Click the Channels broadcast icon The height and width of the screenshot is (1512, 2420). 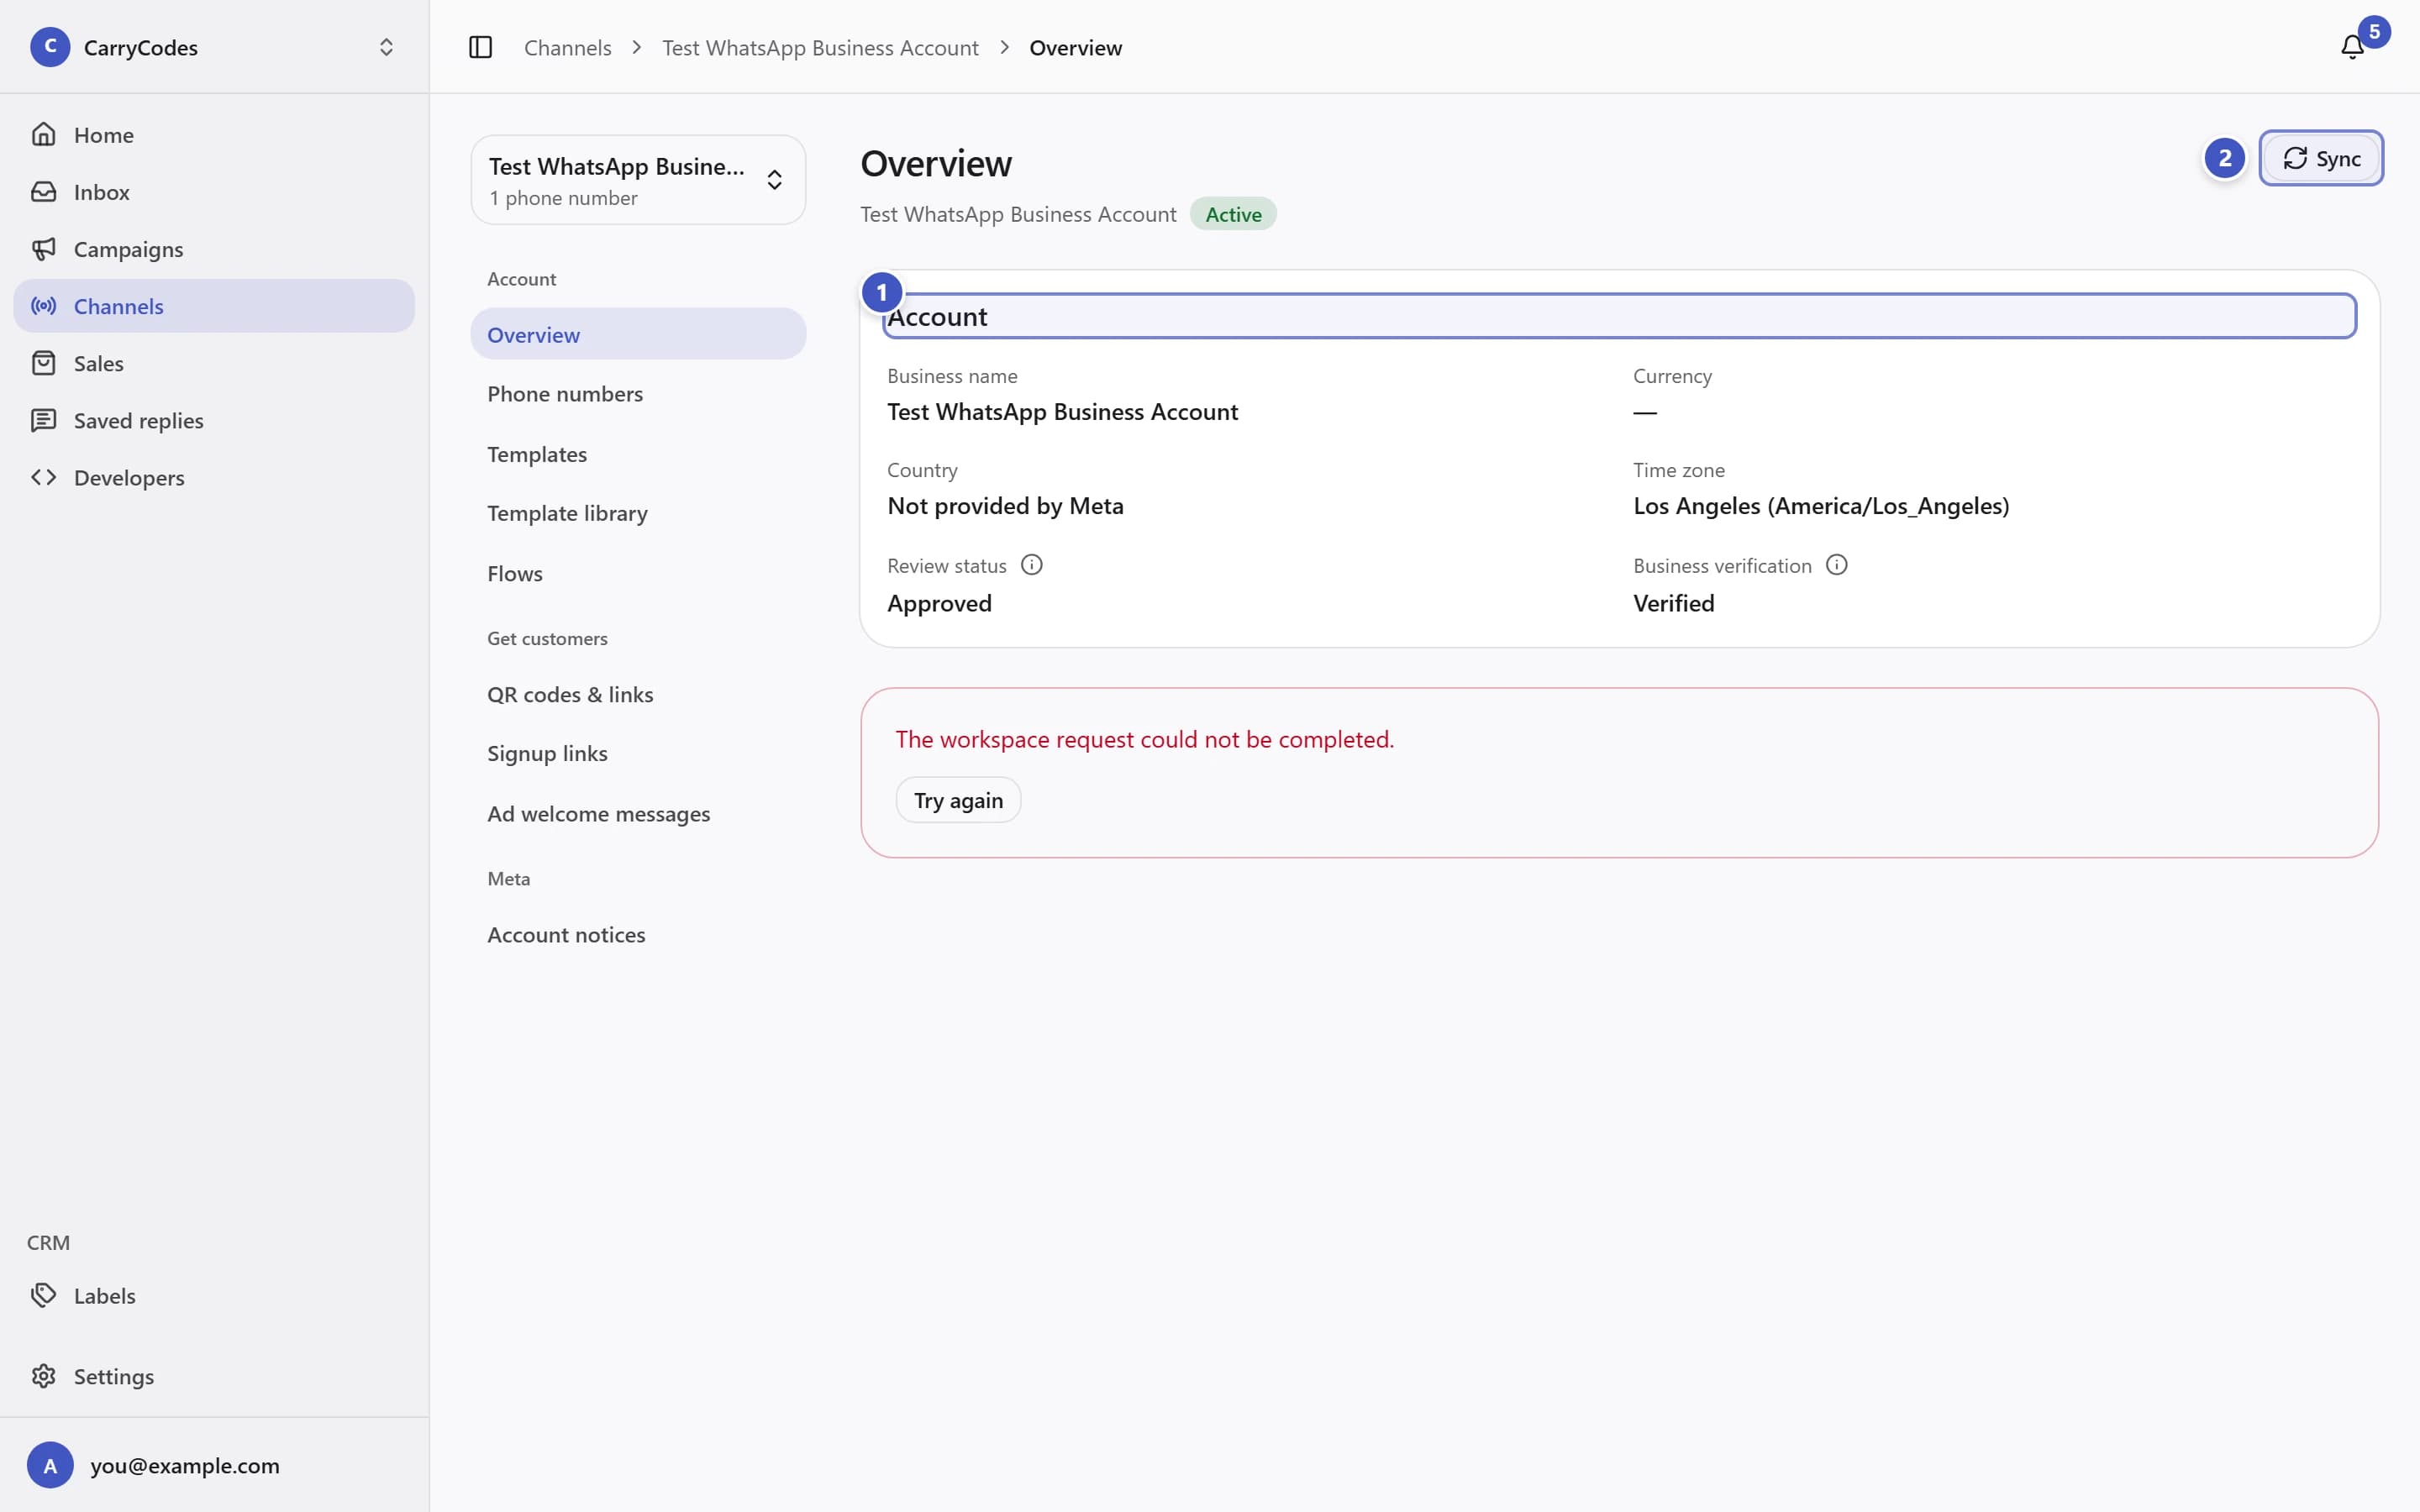click(43, 306)
